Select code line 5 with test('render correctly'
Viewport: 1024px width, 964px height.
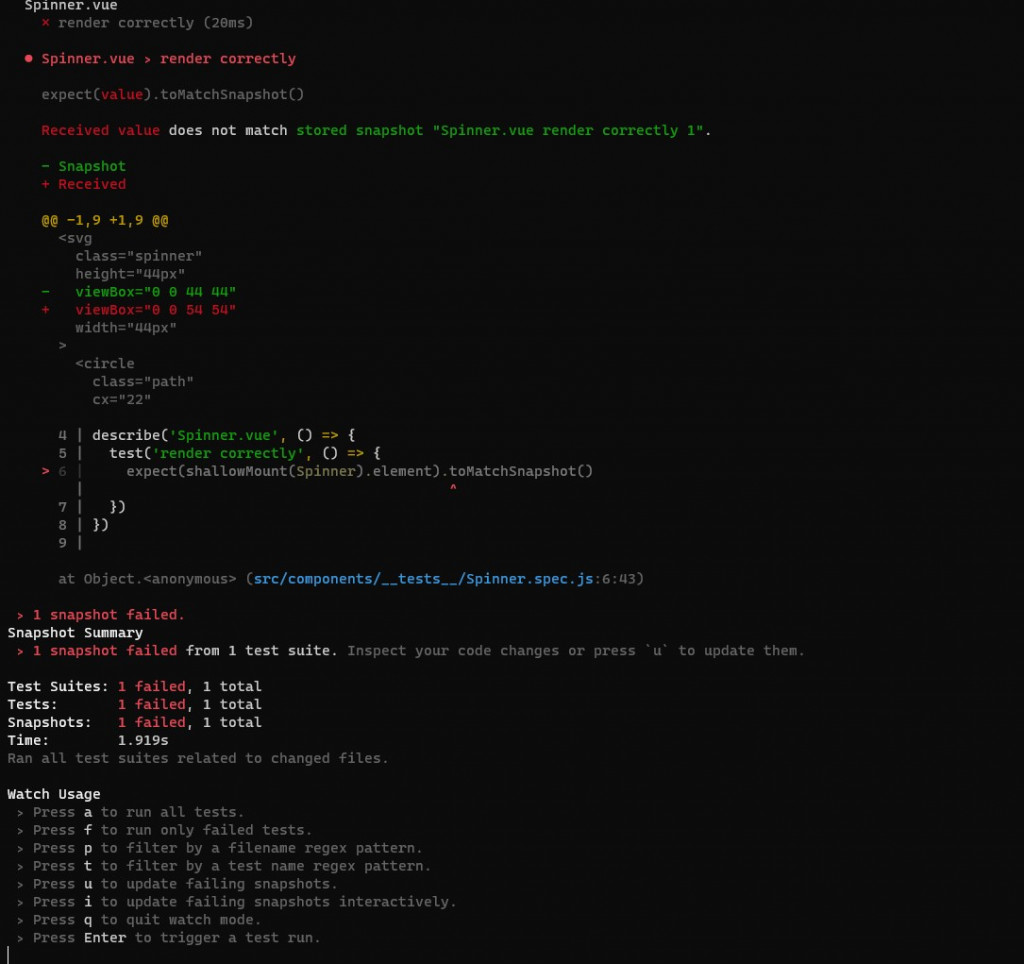coord(219,453)
